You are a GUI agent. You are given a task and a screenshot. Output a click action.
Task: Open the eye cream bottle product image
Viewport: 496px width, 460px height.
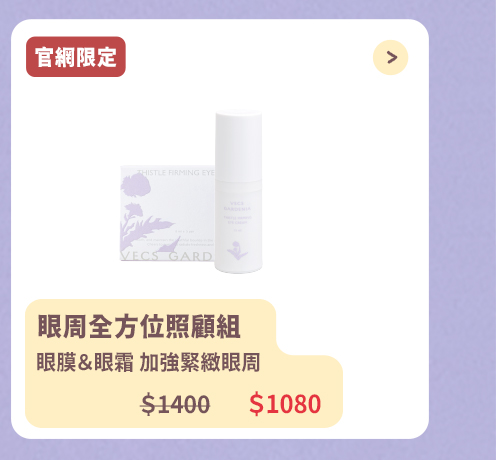[238, 192]
